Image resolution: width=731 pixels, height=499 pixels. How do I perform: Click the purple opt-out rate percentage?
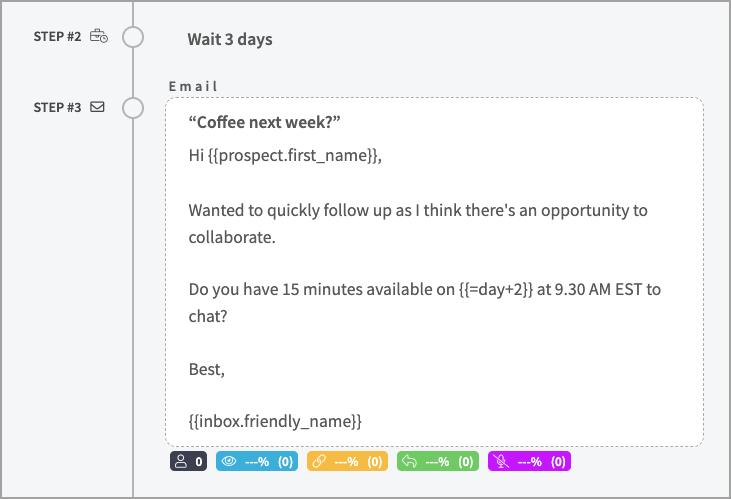coord(529,462)
